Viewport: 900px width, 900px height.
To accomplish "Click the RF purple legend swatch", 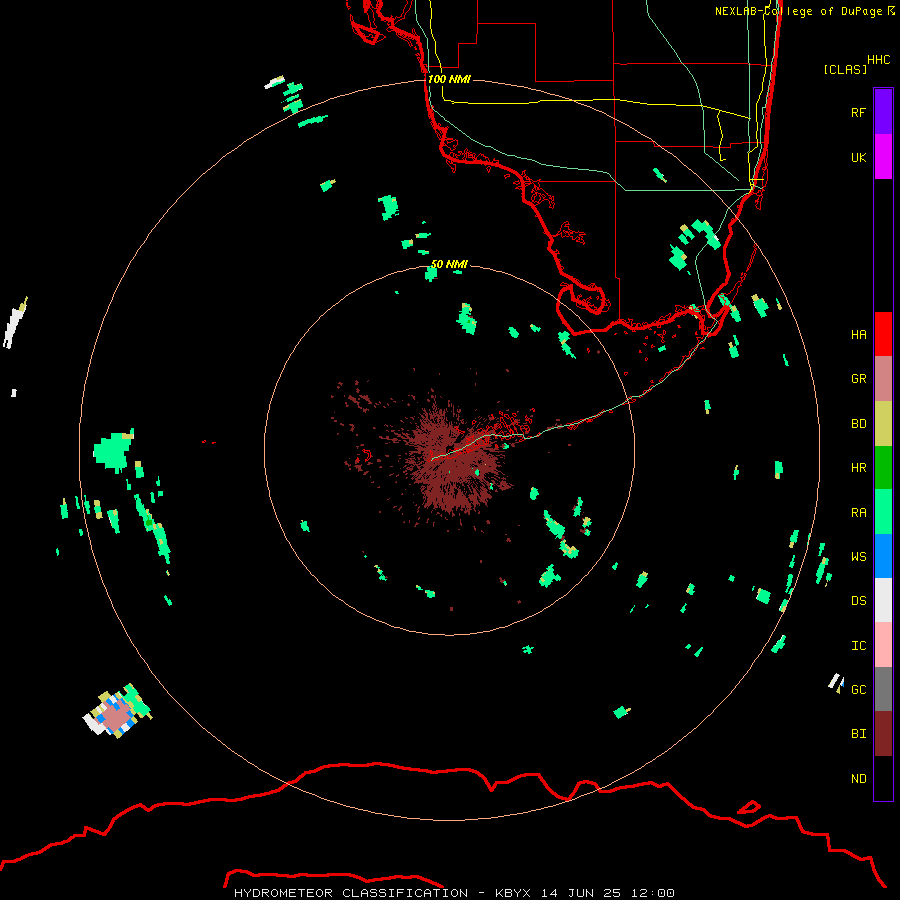I will coord(883,112).
